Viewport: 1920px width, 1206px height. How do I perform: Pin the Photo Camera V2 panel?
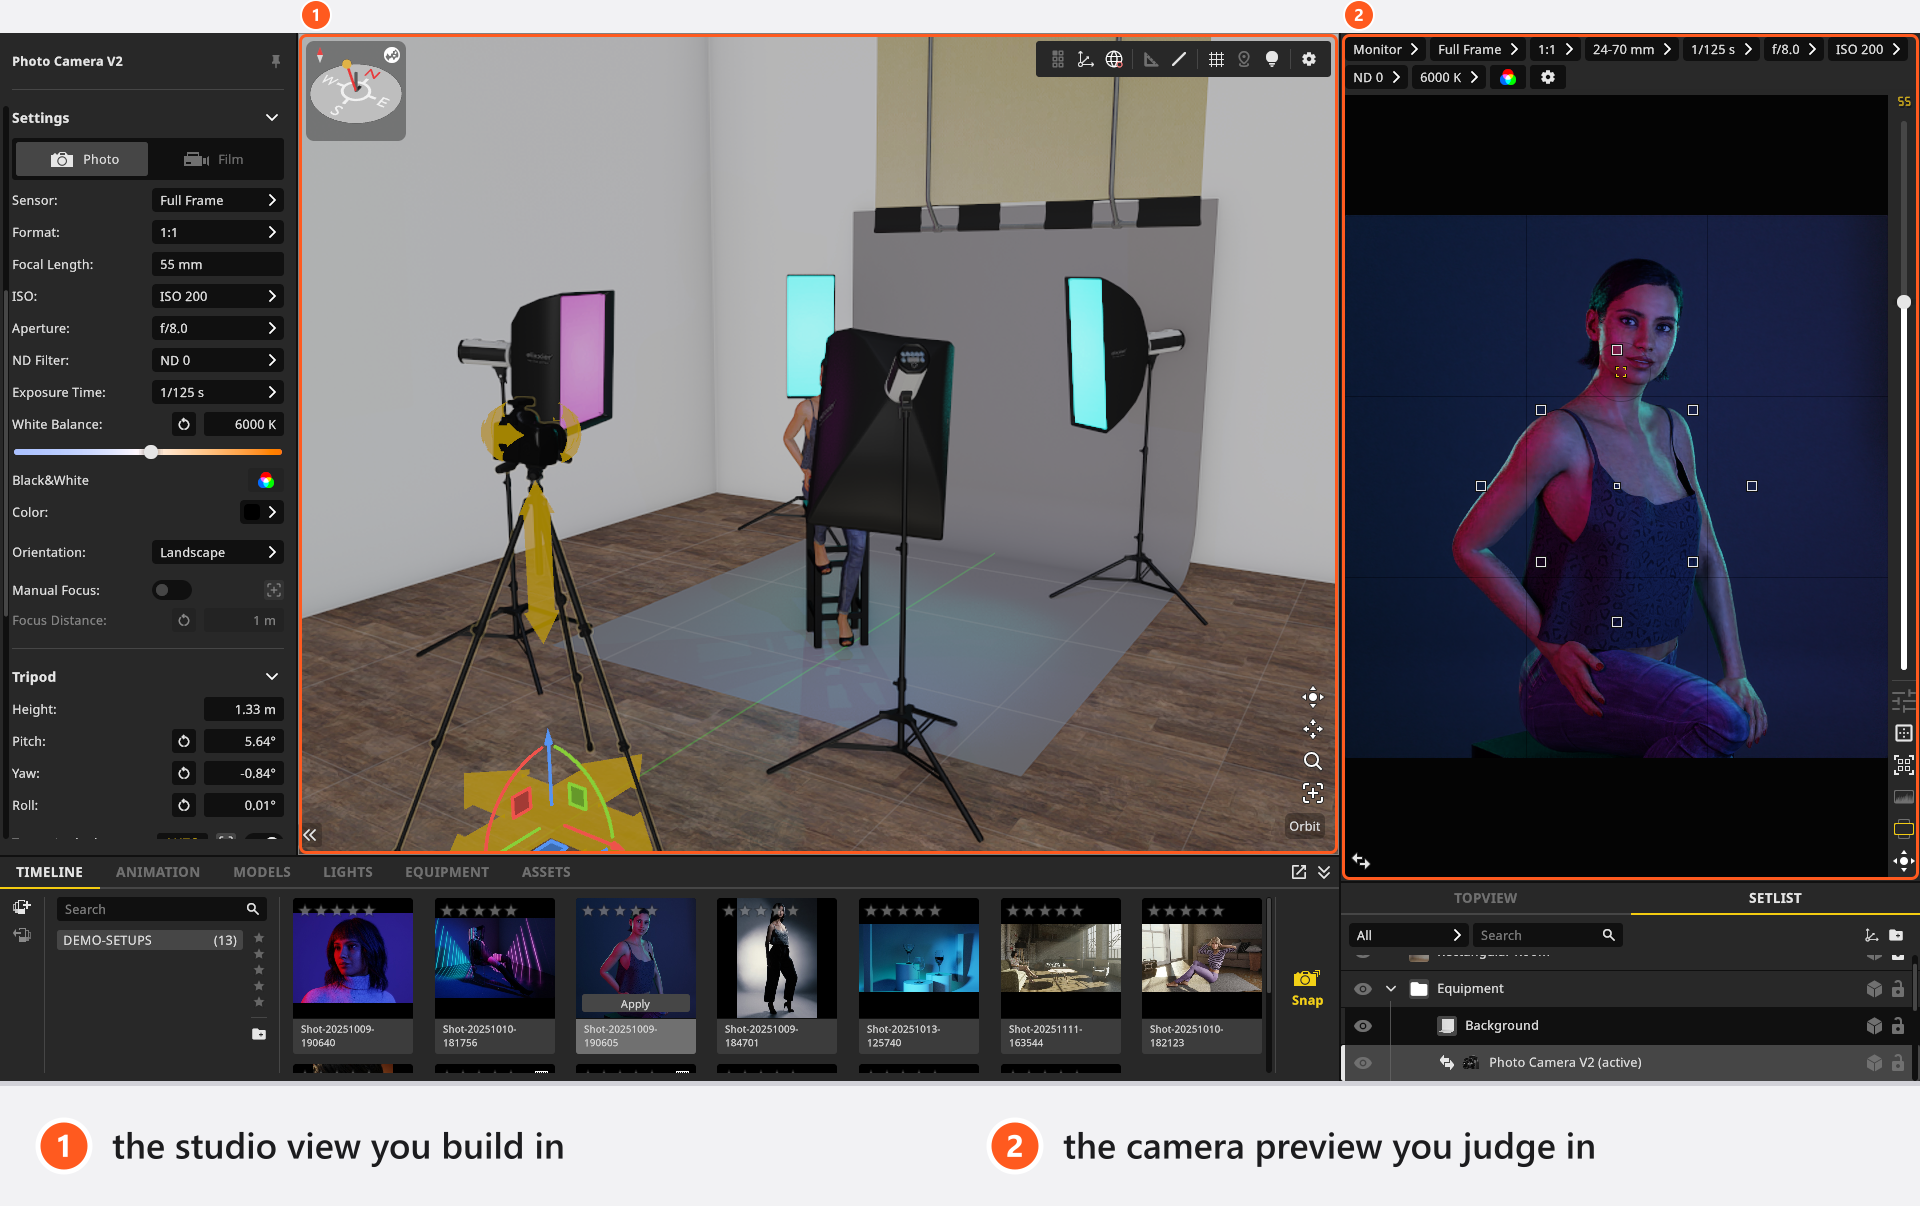(x=276, y=61)
